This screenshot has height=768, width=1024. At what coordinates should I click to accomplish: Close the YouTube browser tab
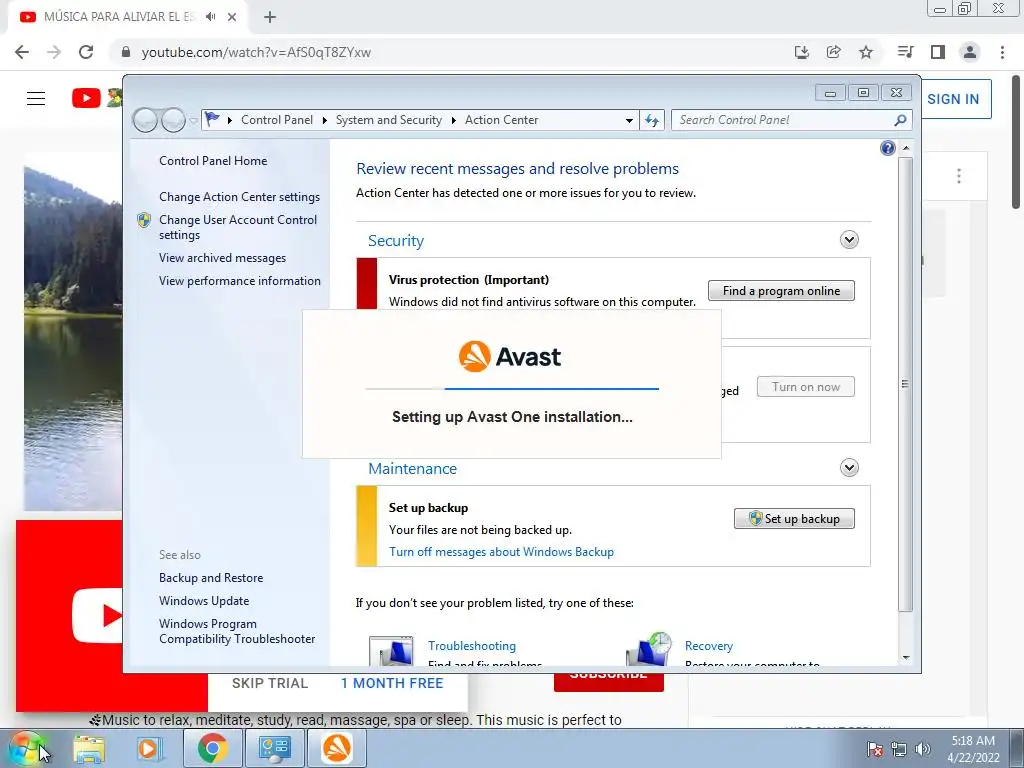pos(232,17)
